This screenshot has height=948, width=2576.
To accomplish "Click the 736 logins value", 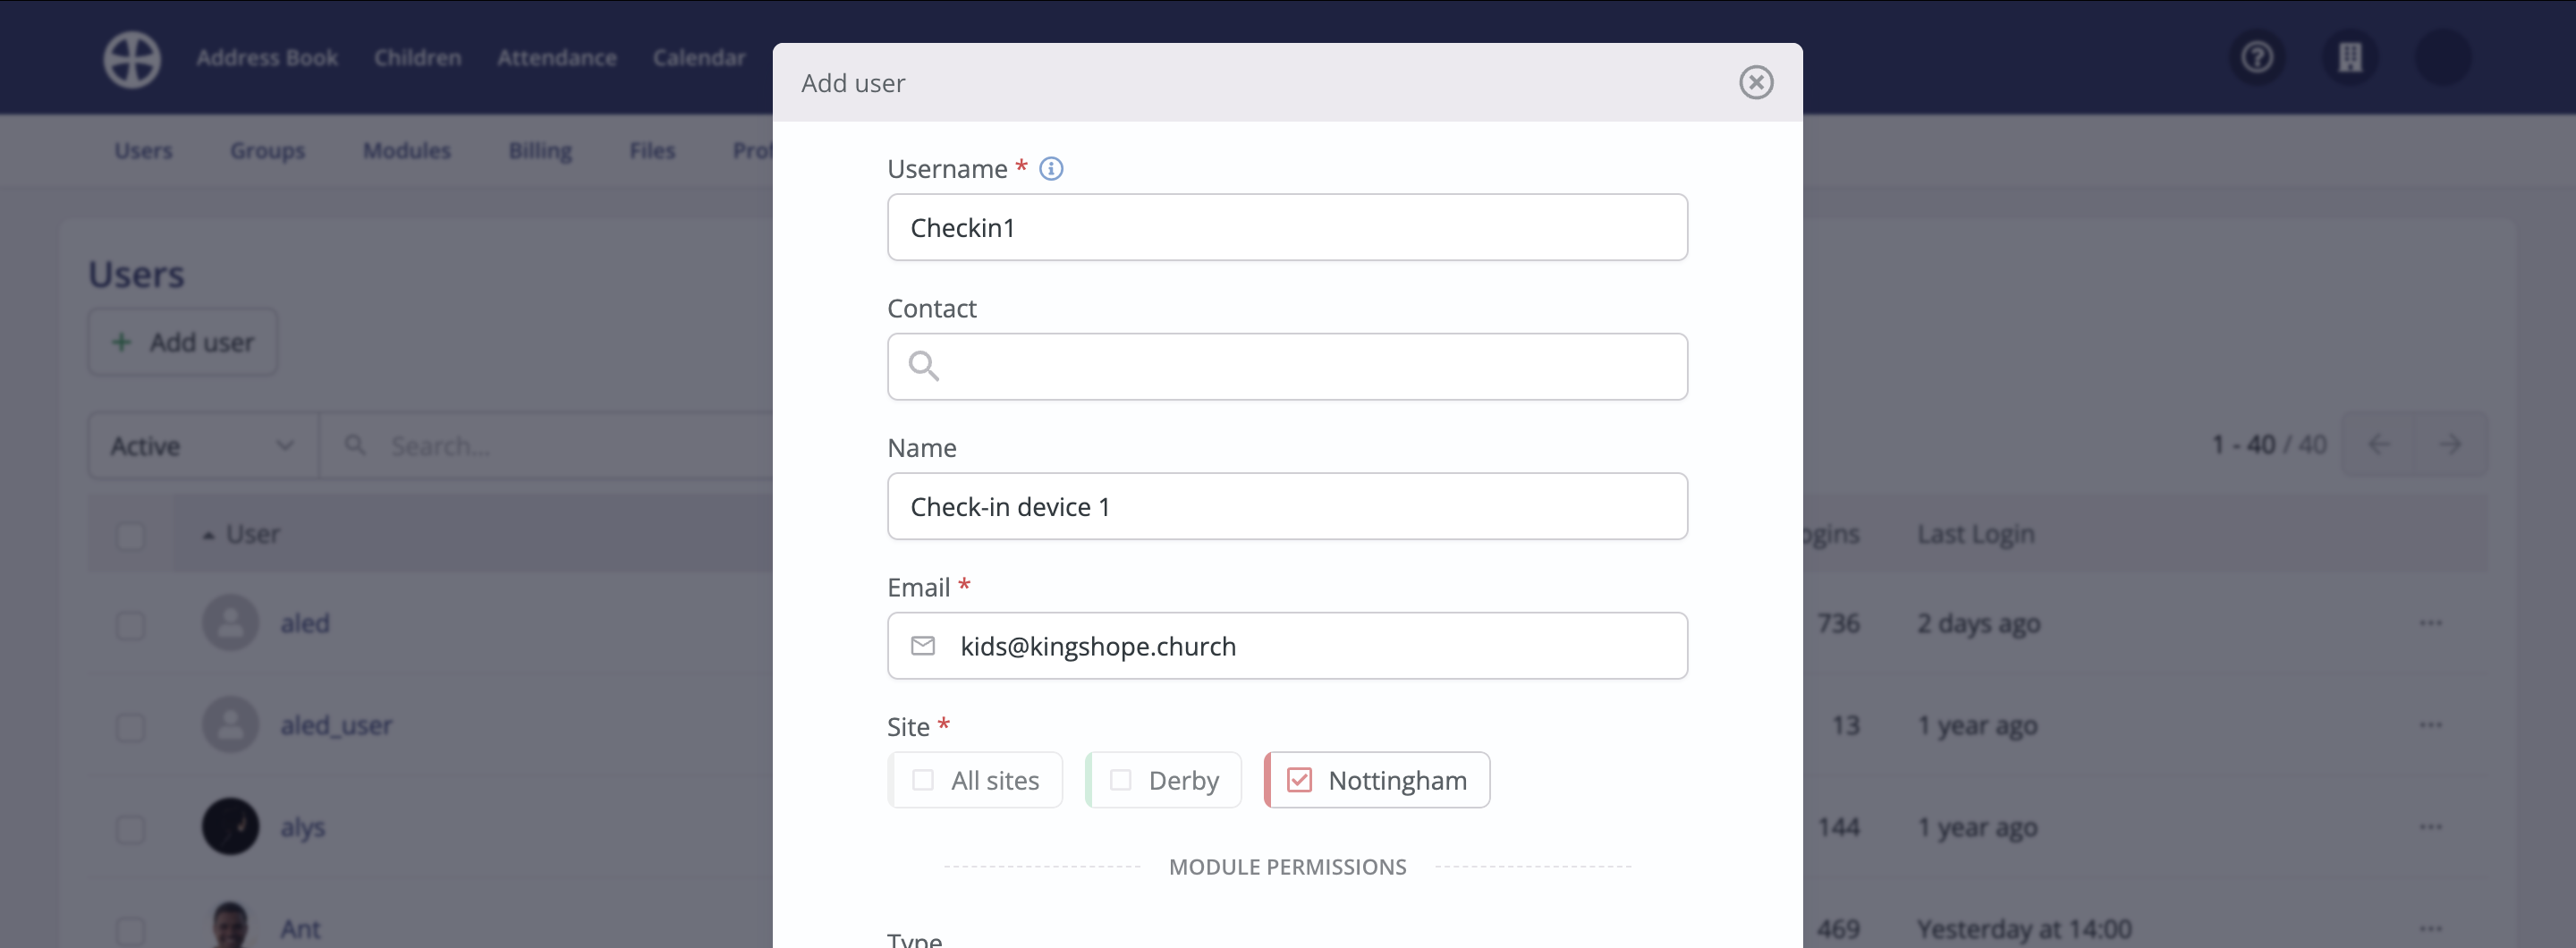I will tap(1838, 623).
